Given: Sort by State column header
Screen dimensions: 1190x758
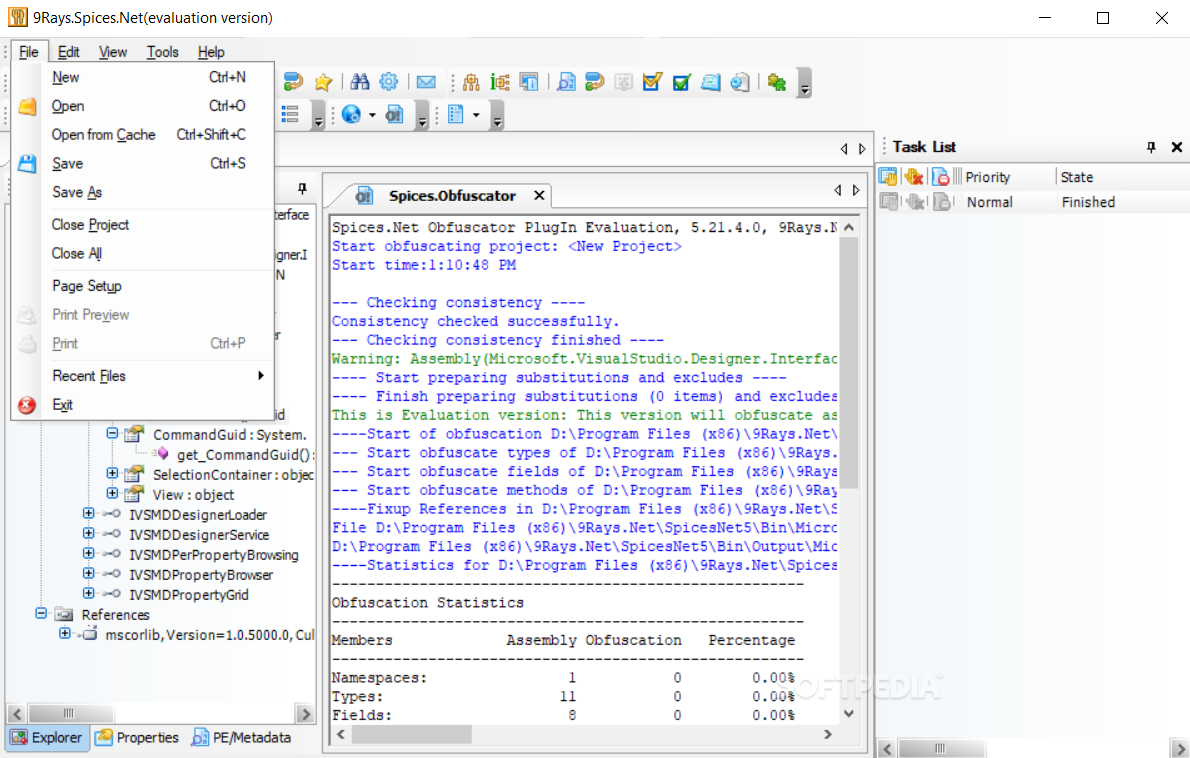Looking at the screenshot, I should click(1077, 177).
